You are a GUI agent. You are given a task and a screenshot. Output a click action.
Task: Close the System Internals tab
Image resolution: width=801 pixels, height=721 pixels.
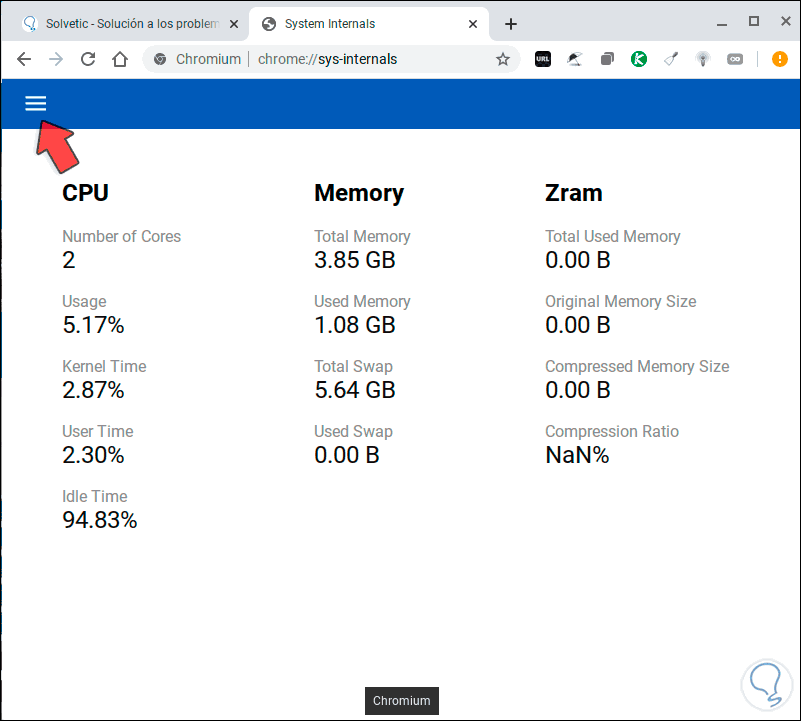click(x=472, y=23)
